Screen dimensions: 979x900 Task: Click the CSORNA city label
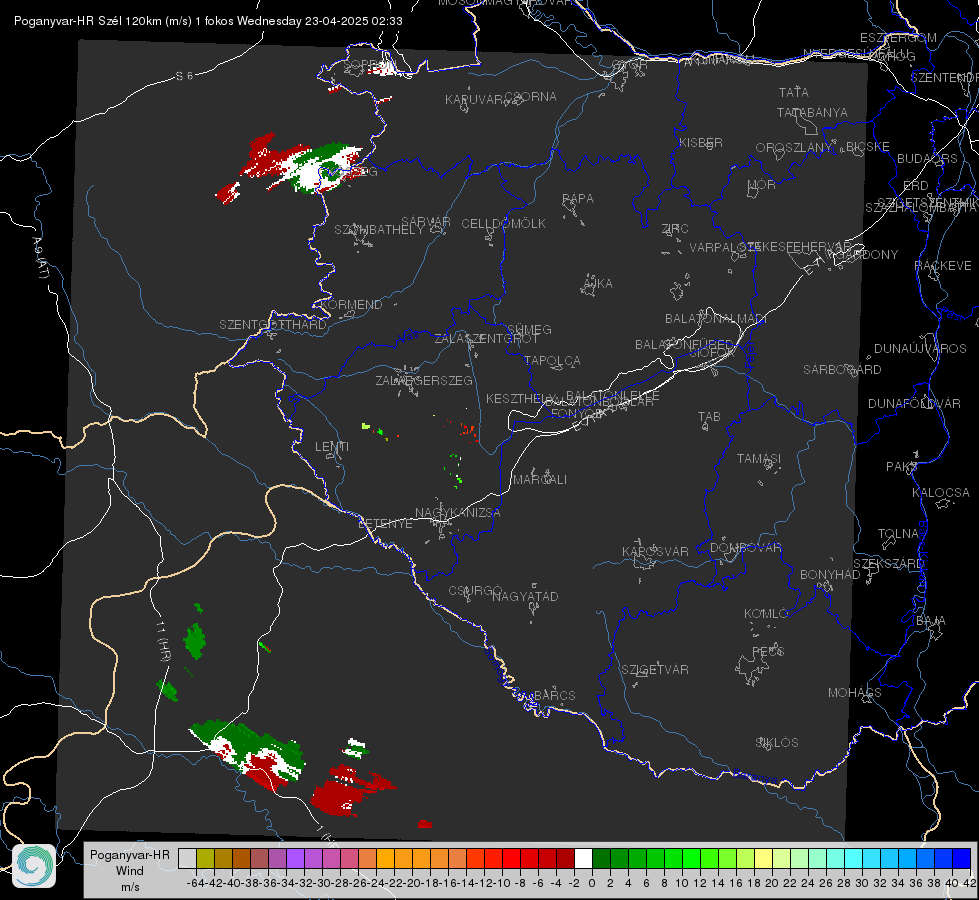point(531,97)
